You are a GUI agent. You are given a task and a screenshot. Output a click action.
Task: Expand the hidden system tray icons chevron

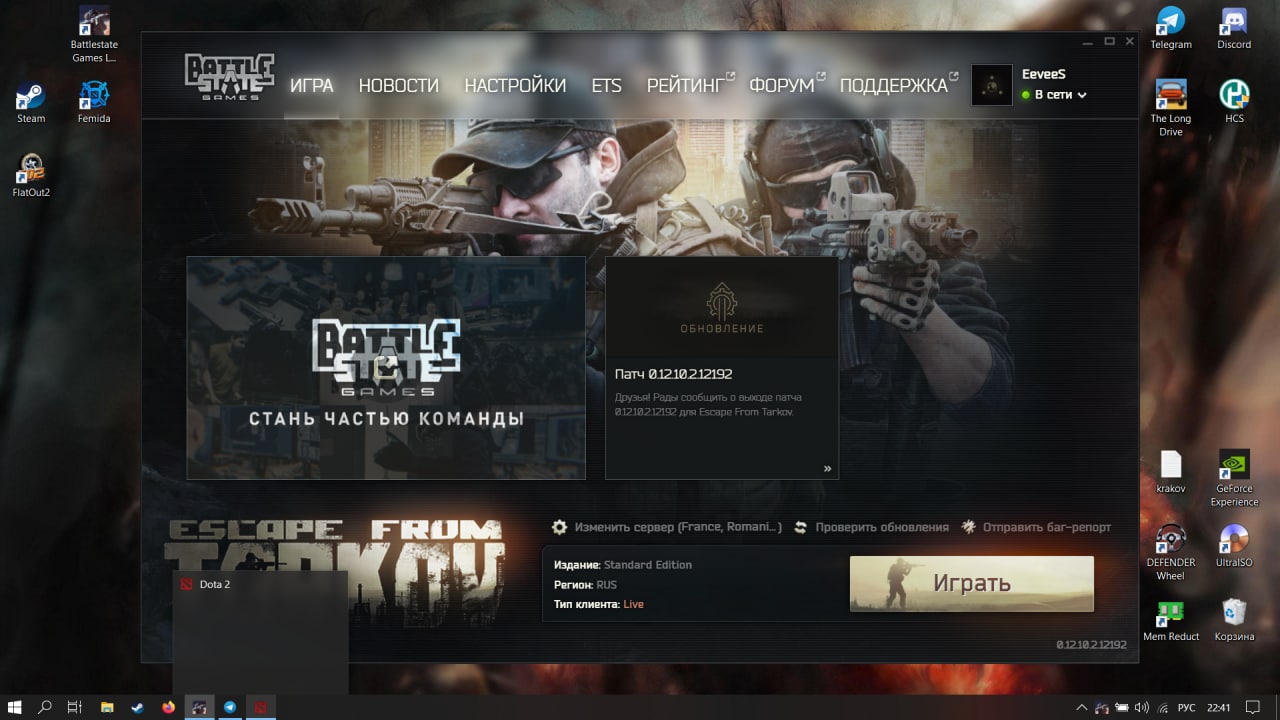[x=1081, y=707]
